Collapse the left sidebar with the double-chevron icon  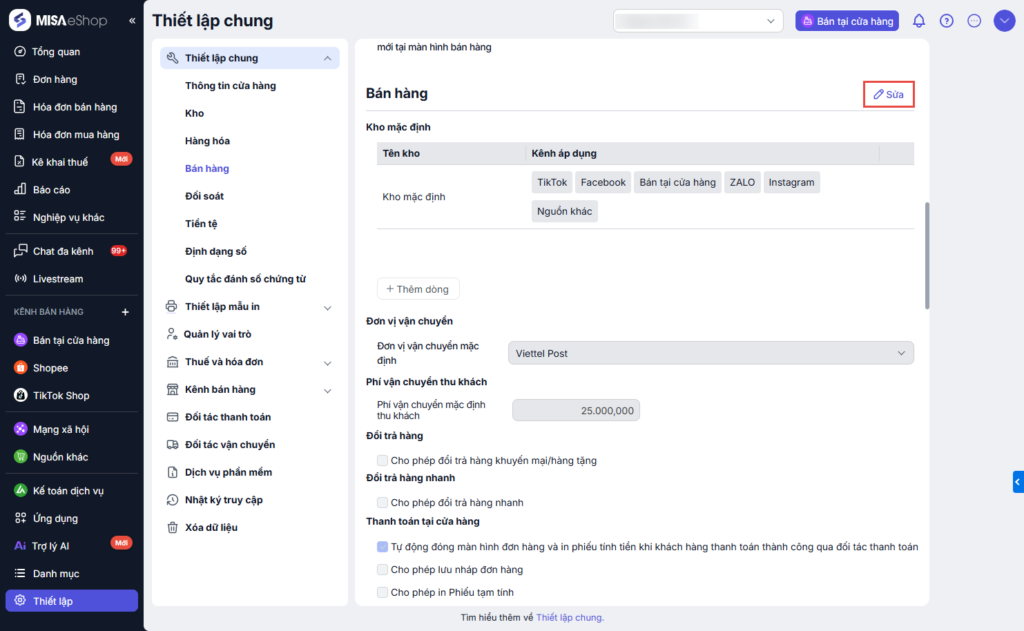(x=132, y=20)
